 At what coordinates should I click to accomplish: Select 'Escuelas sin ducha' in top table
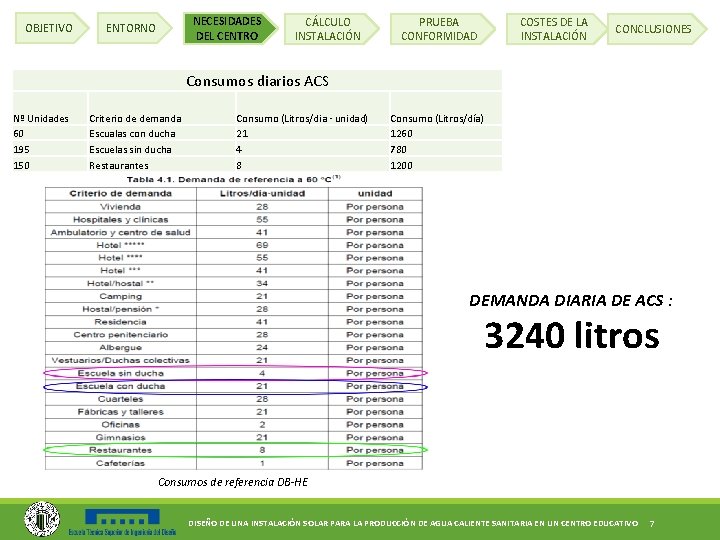(130, 150)
